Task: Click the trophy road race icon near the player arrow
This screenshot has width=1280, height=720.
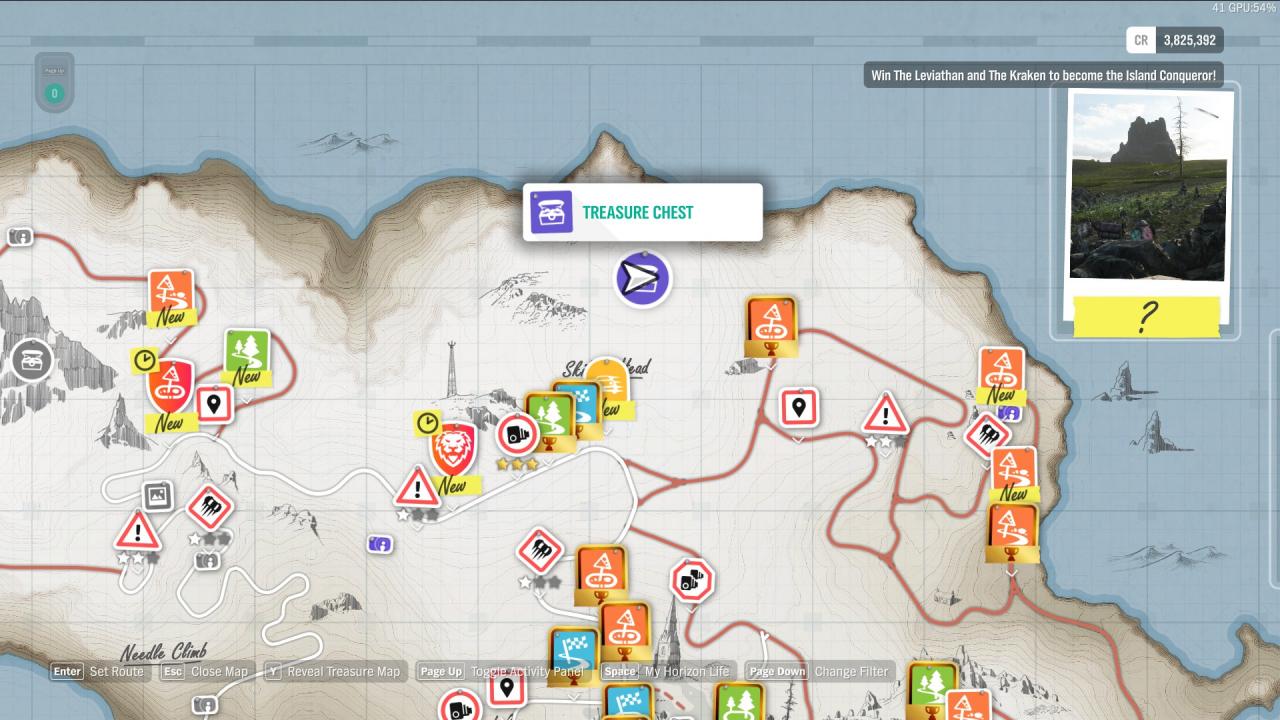Action: (x=771, y=324)
